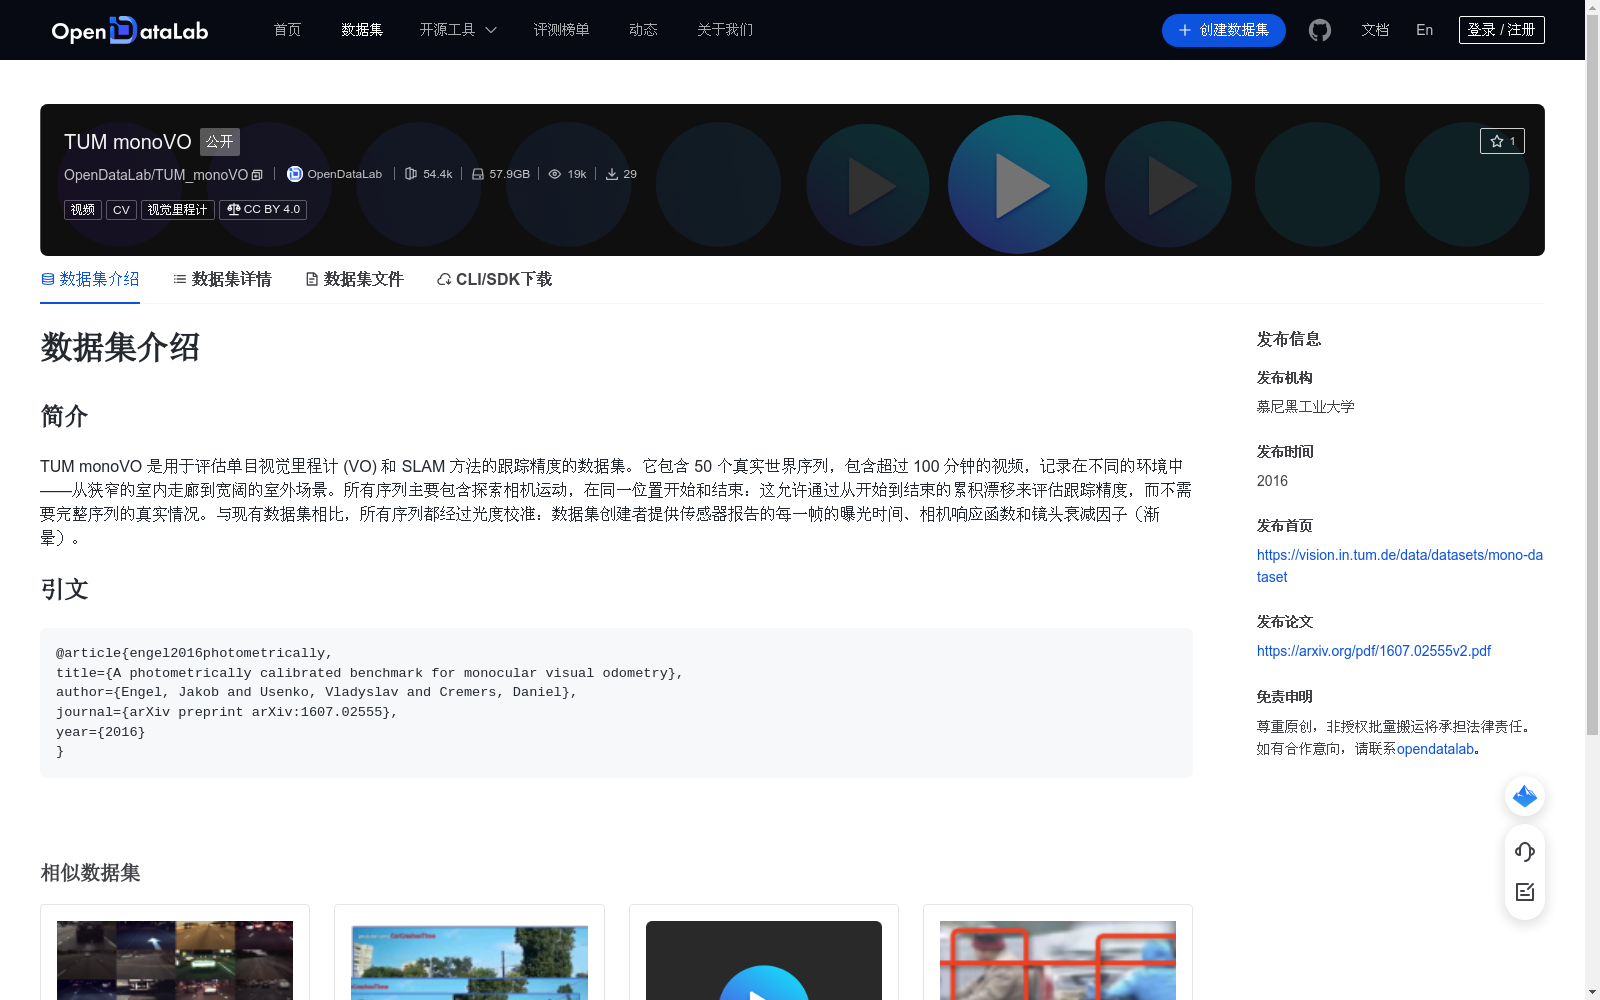Viewport: 1600px width, 1000px height.
Task: Click the OpenDataLab/TUM_monoVO path text
Action: click(x=156, y=175)
